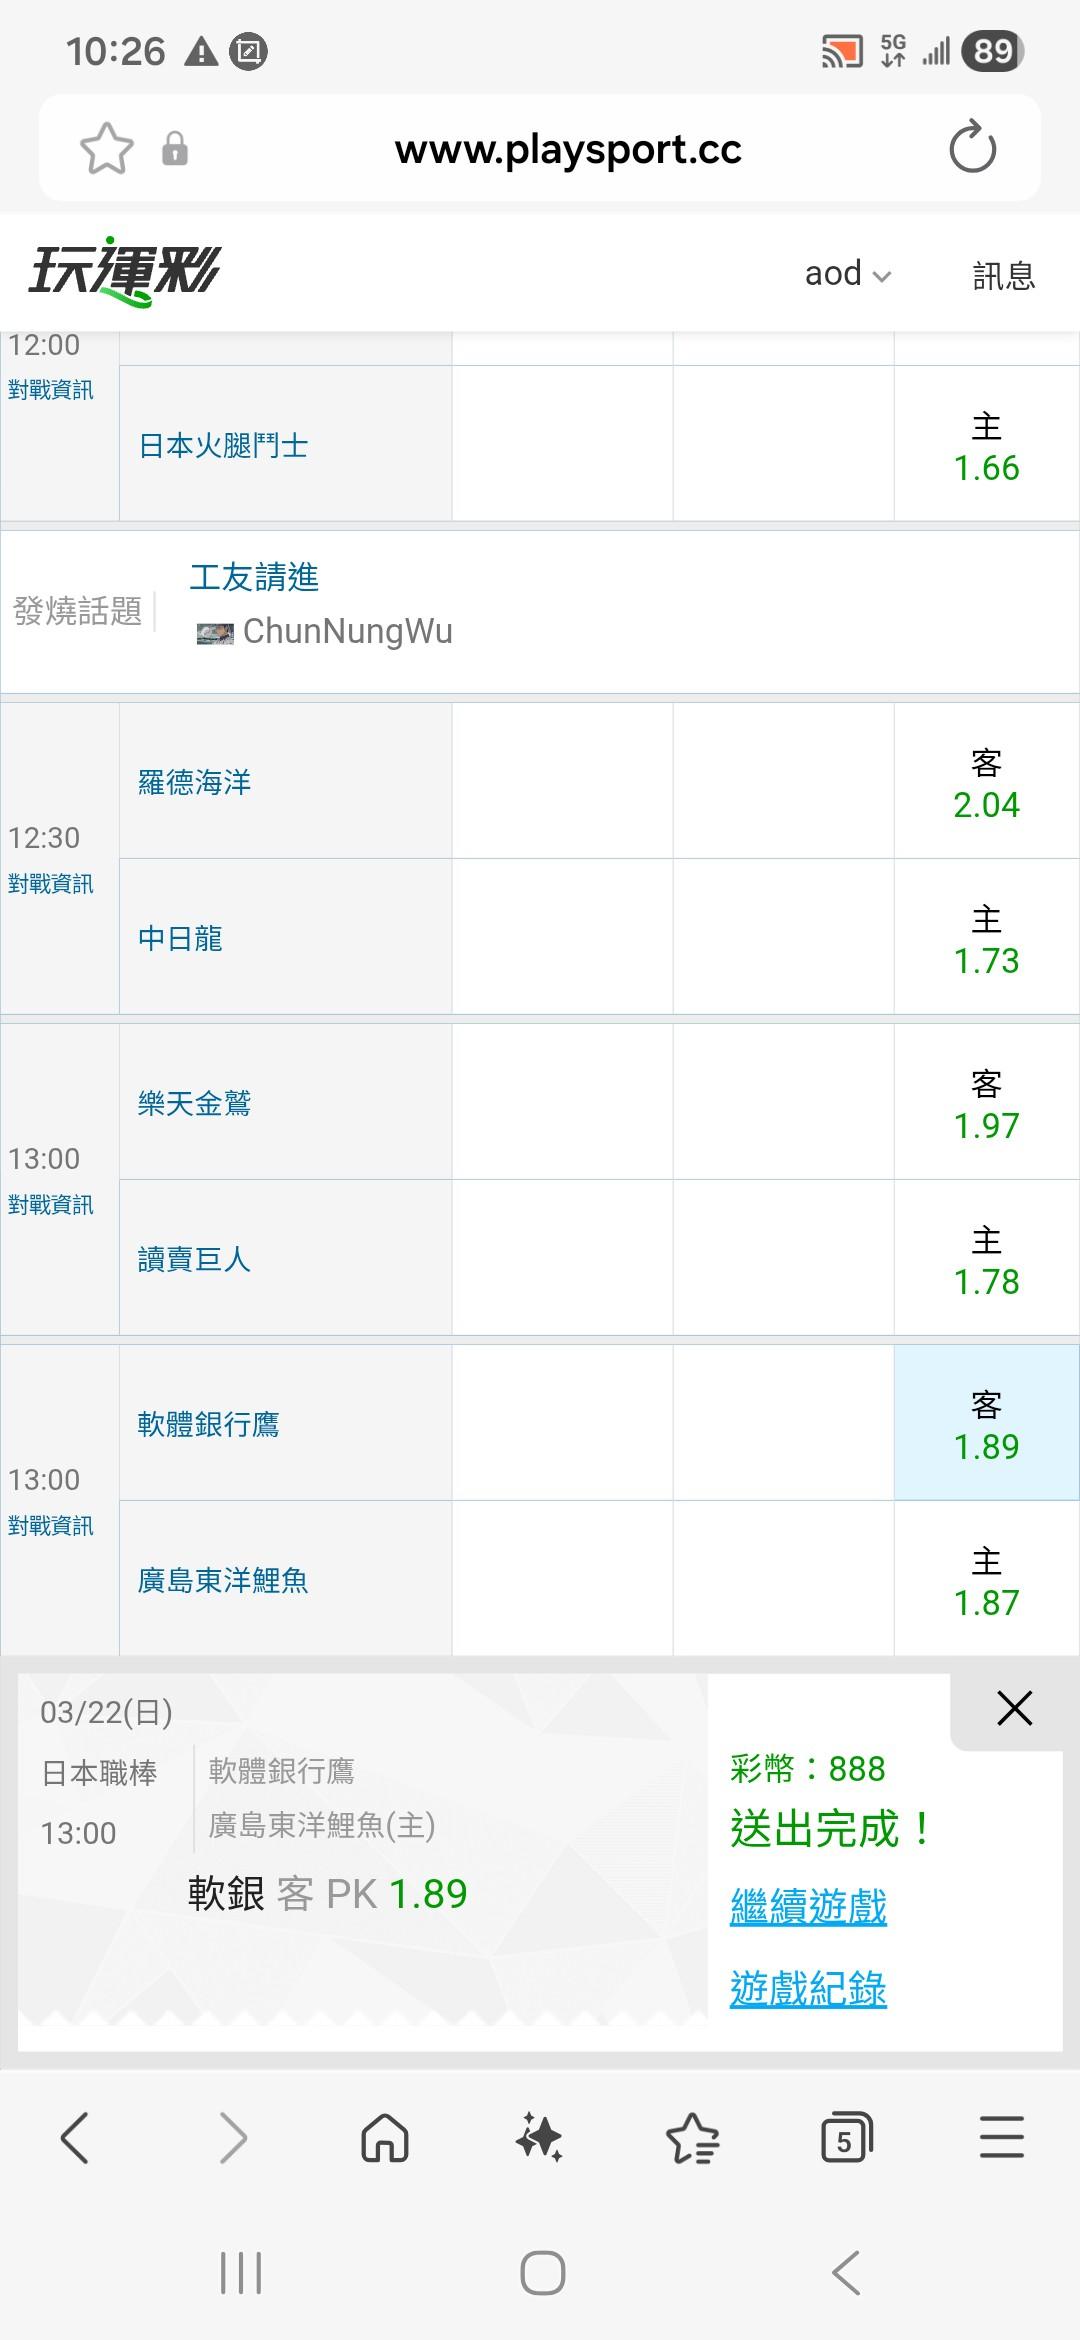Open the 工友請進 hot topic
This screenshot has width=1080, height=2340.
point(254,577)
